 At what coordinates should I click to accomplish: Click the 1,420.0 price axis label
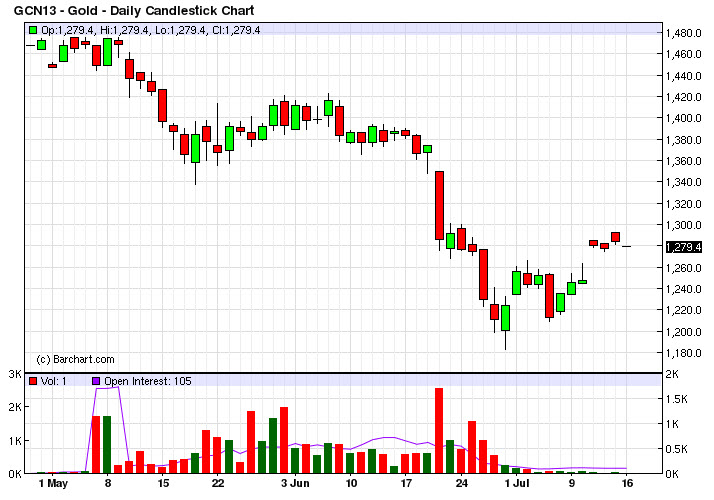pyautogui.click(x=683, y=97)
